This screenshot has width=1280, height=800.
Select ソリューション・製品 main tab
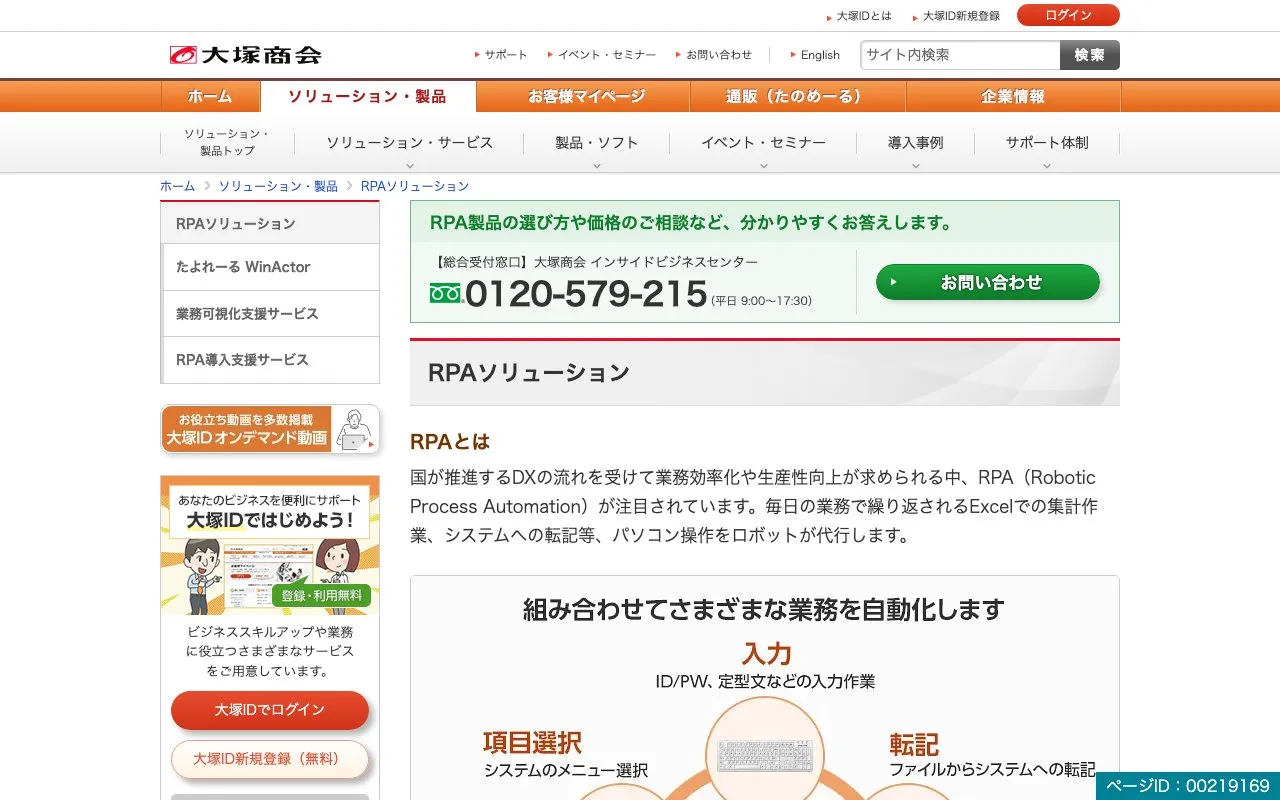pos(368,96)
